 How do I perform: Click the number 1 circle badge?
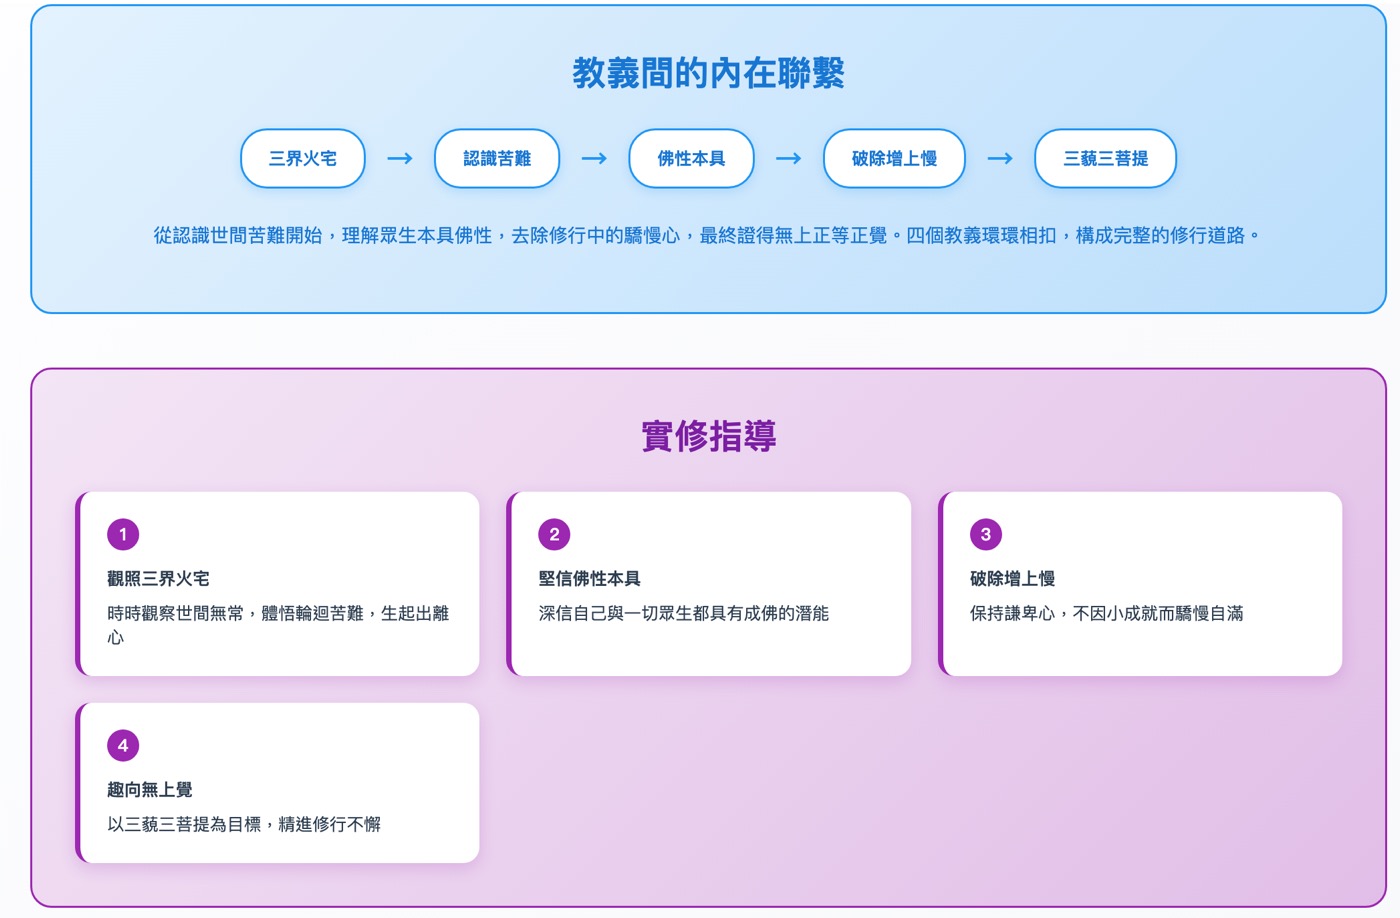123,534
